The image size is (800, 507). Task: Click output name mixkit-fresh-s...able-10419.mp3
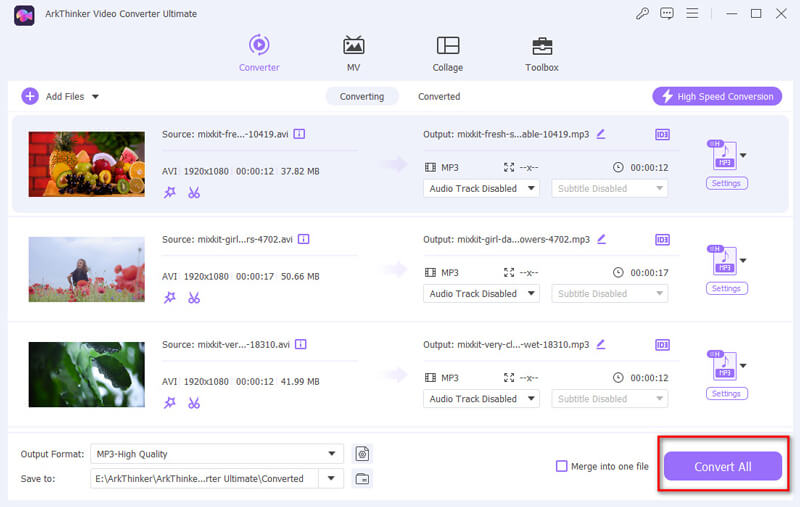pos(523,134)
